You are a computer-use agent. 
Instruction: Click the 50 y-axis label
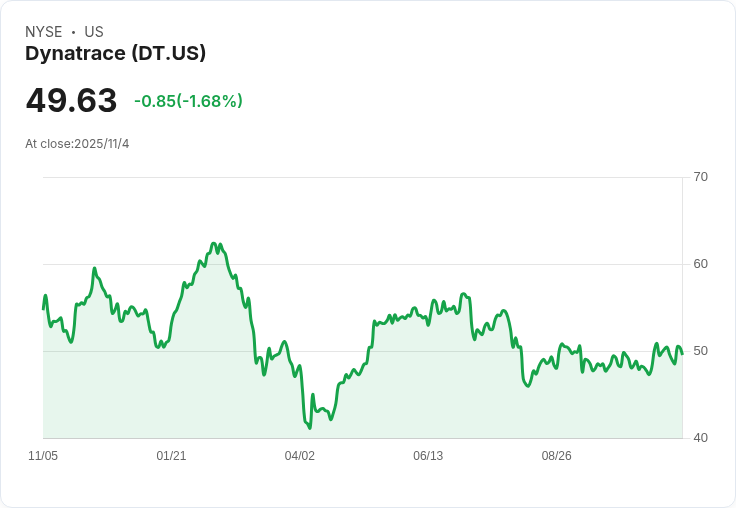700,351
